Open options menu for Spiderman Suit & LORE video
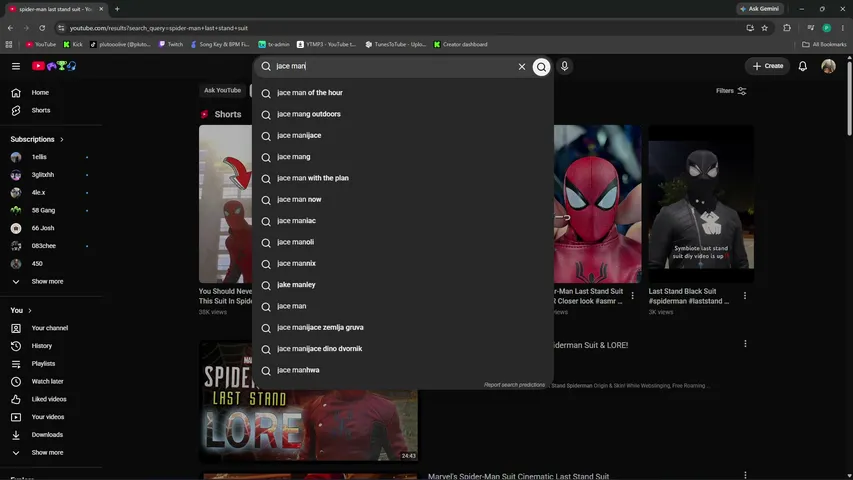The image size is (853, 480). pos(745,344)
